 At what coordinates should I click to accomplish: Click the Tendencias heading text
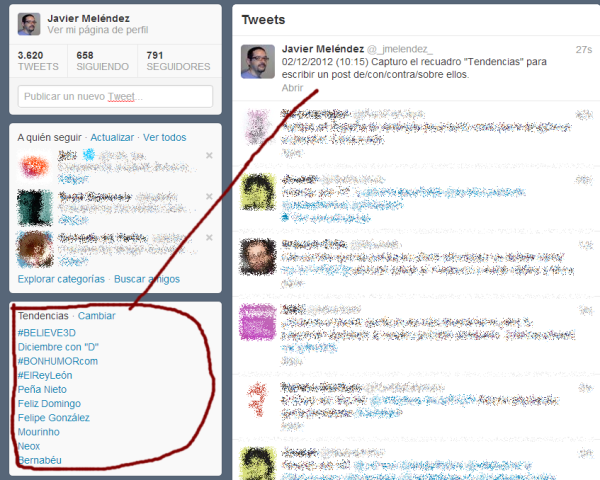coord(43,316)
